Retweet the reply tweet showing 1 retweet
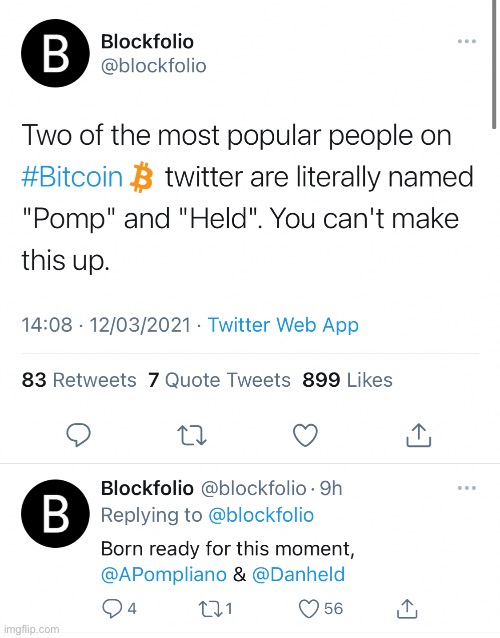 (215, 609)
